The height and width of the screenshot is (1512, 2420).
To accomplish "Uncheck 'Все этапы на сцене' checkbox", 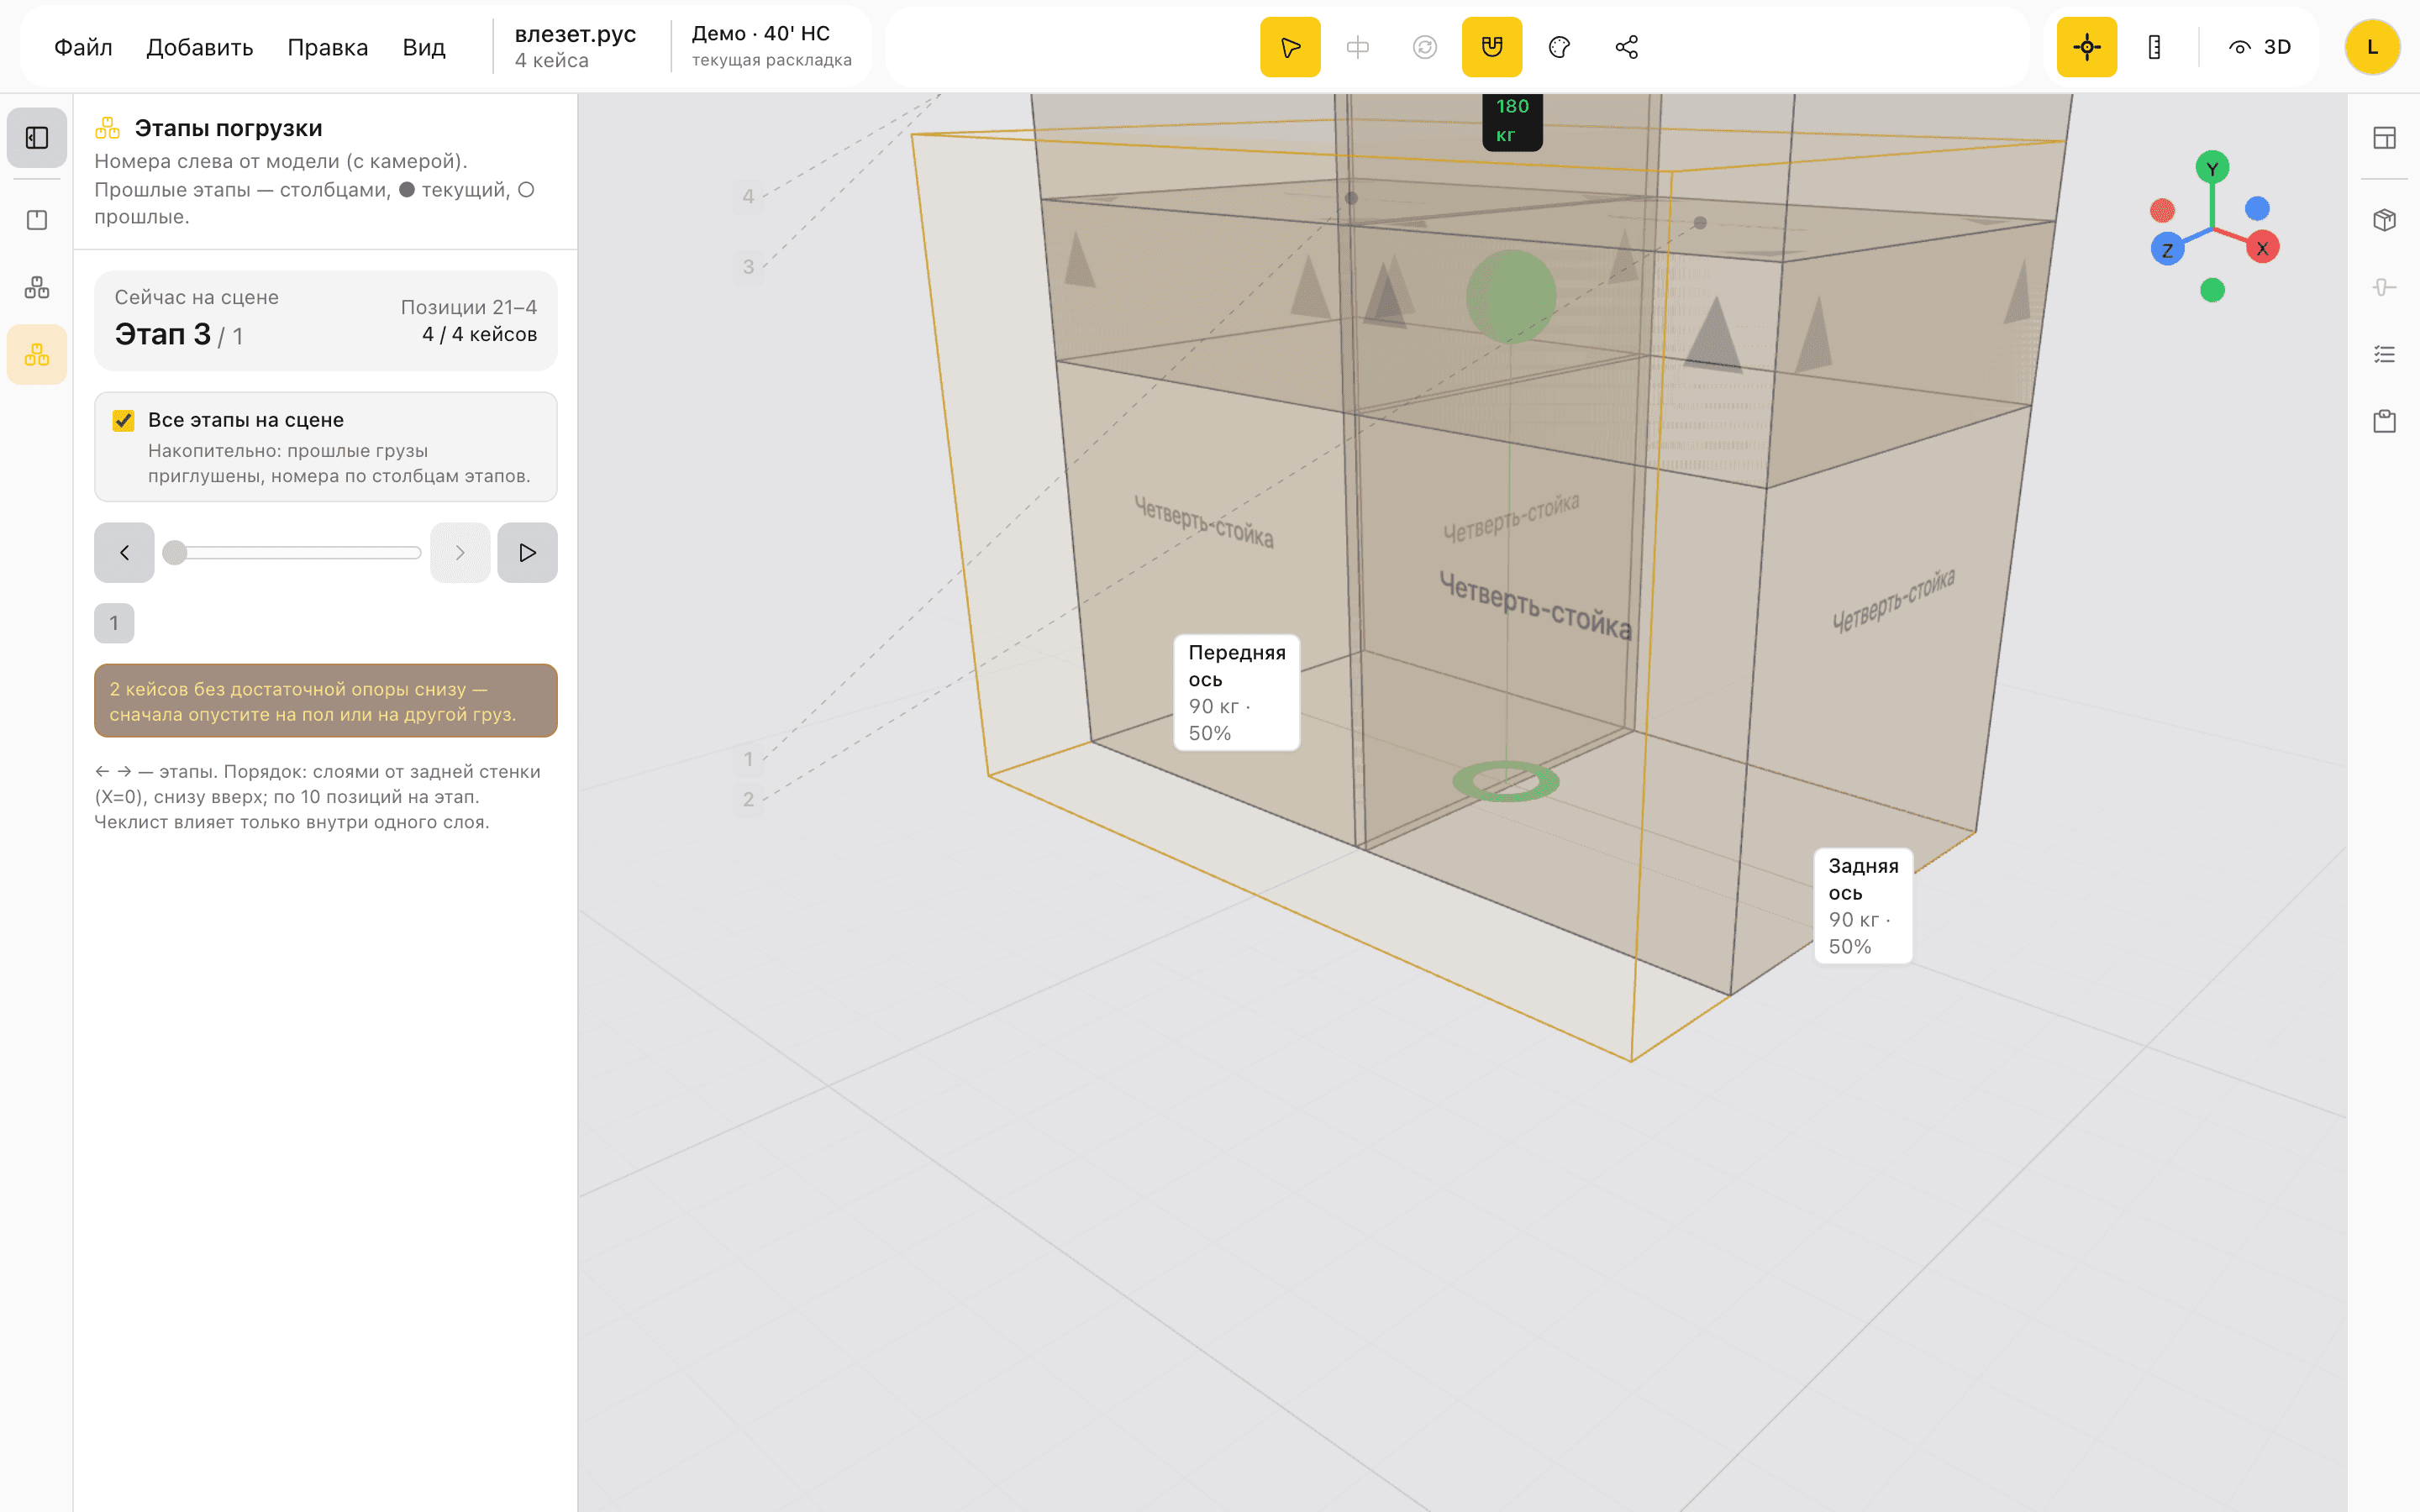I will coord(124,421).
